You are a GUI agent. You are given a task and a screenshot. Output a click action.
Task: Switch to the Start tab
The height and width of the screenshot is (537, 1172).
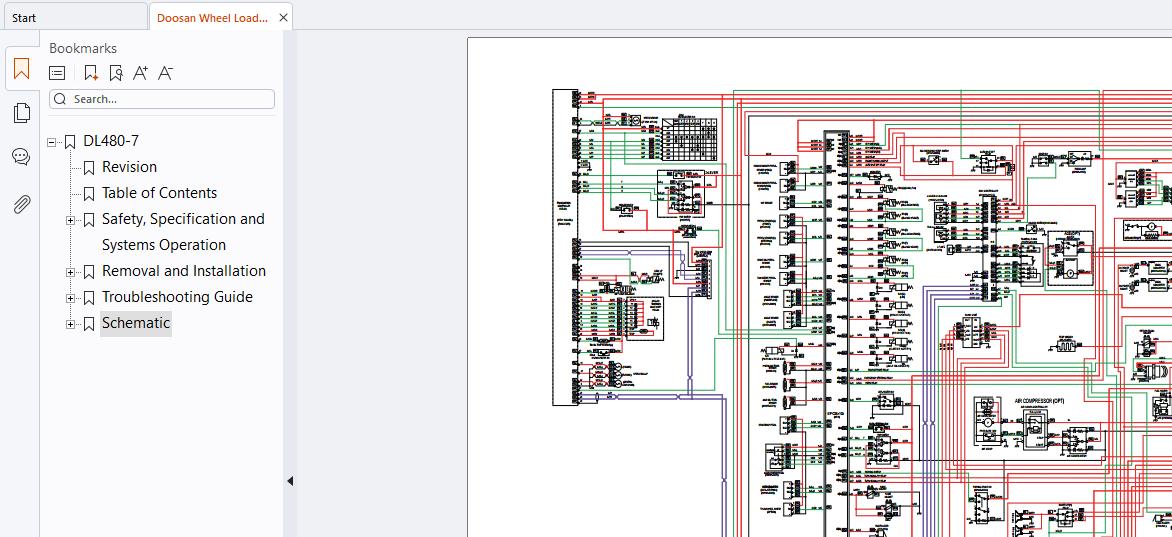coord(24,17)
